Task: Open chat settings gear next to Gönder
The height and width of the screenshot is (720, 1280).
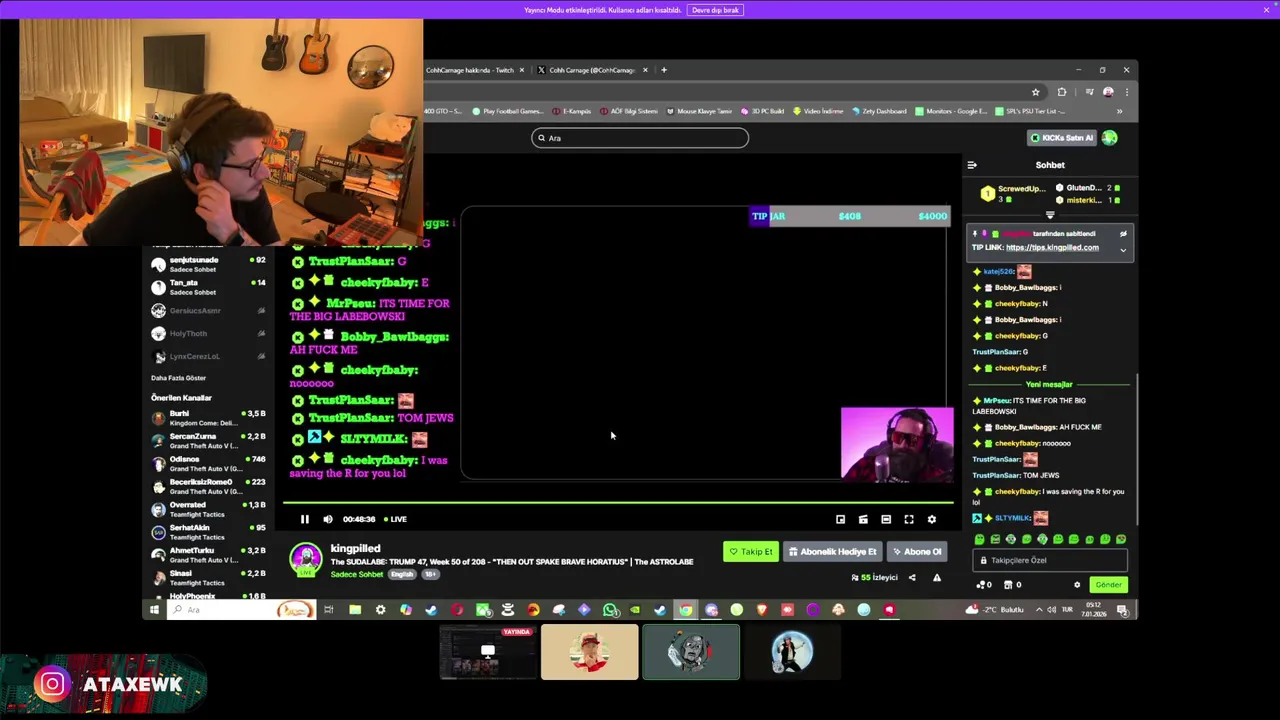Action: 1077,585
